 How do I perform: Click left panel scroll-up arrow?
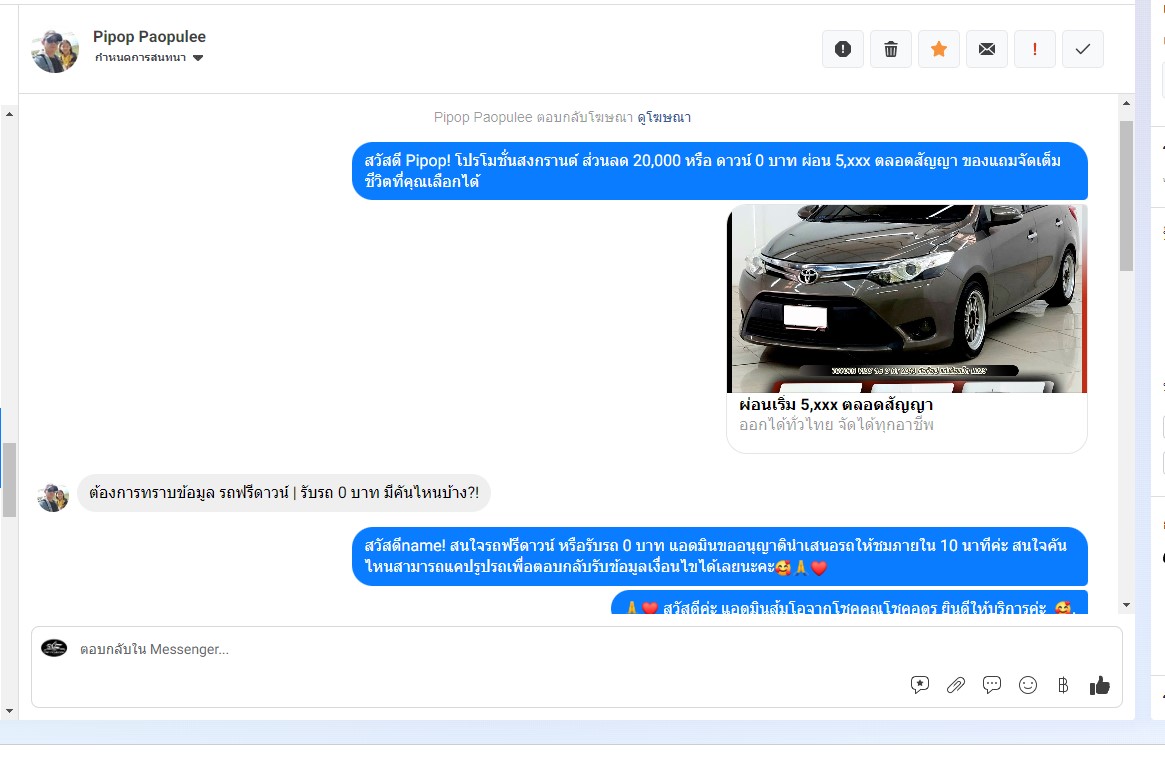point(9,114)
